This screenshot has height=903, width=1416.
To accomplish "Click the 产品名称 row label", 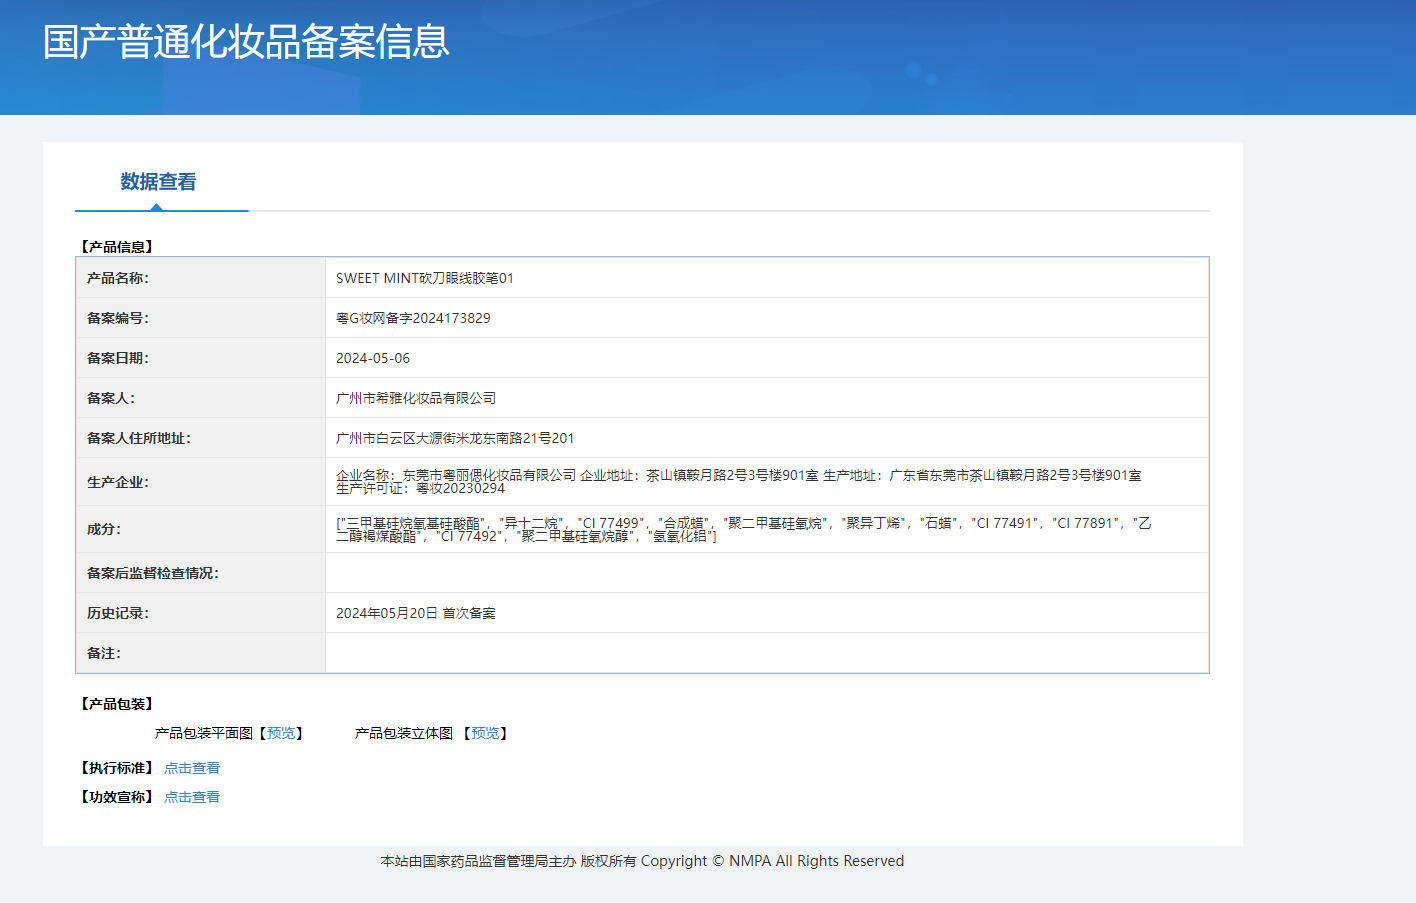I will (118, 278).
